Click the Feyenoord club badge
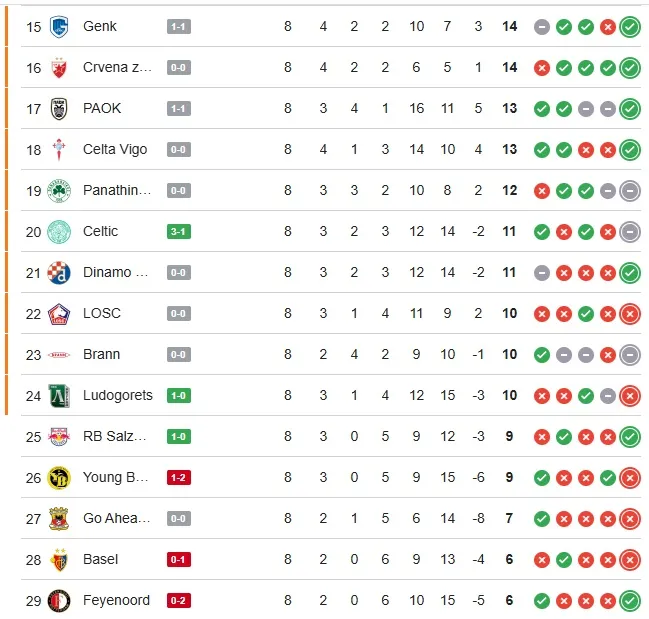 tap(60, 600)
